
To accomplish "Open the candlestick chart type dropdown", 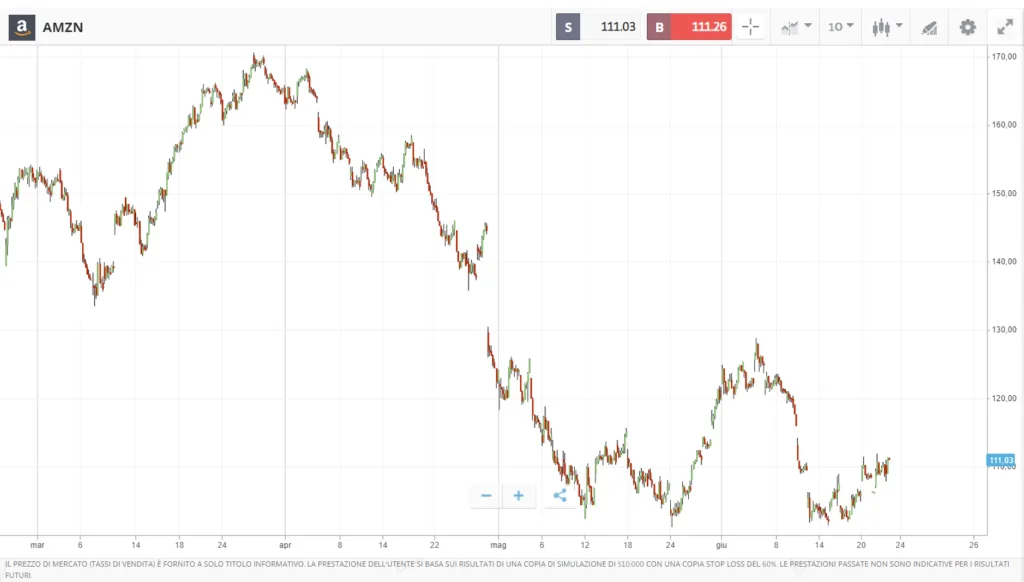I will [x=887, y=27].
